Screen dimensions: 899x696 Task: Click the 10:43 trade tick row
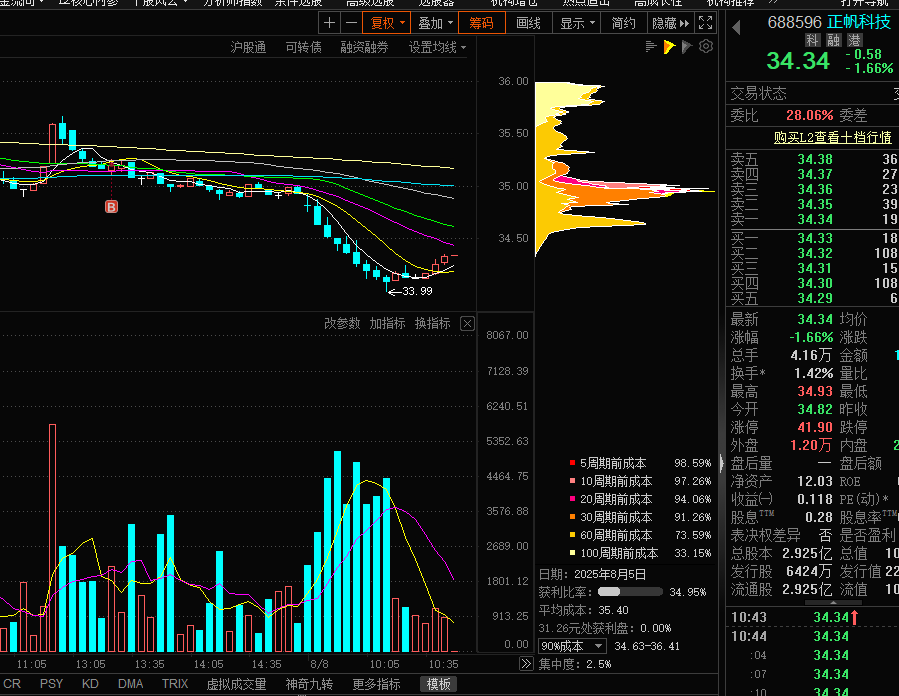coord(814,617)
